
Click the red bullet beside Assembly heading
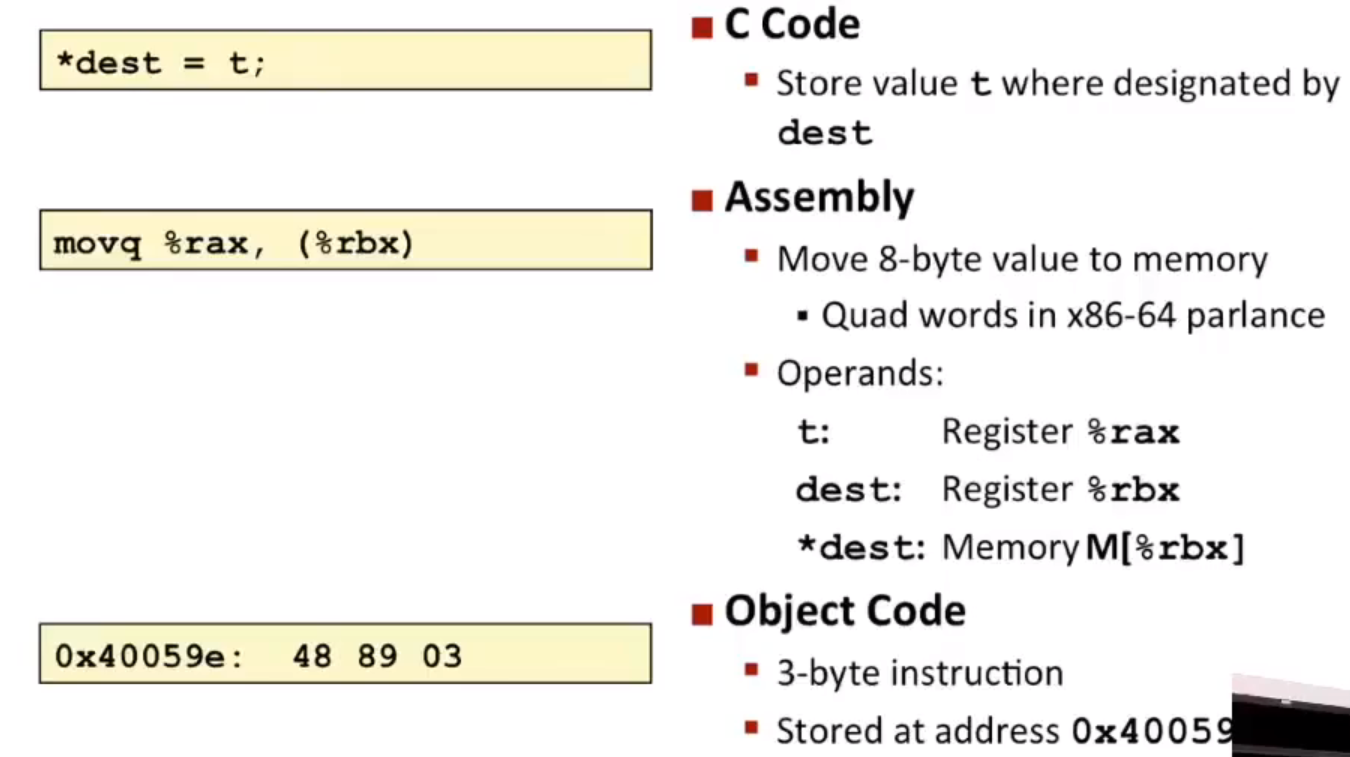[x=701, y=199]
